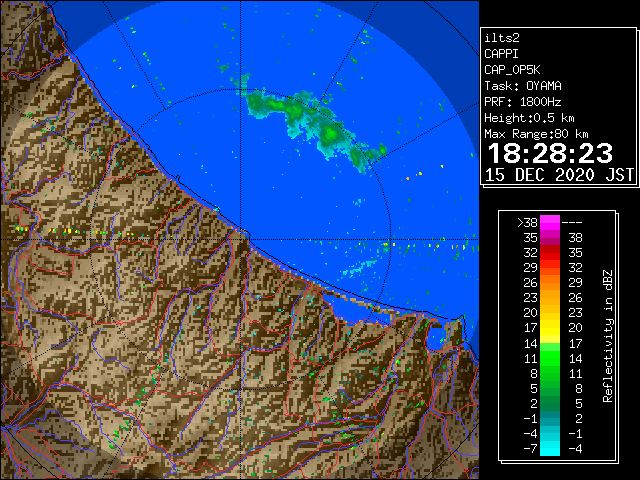Click the '---' label atop legend right column
The image size is (640, 480).
[x=572, y=223]
